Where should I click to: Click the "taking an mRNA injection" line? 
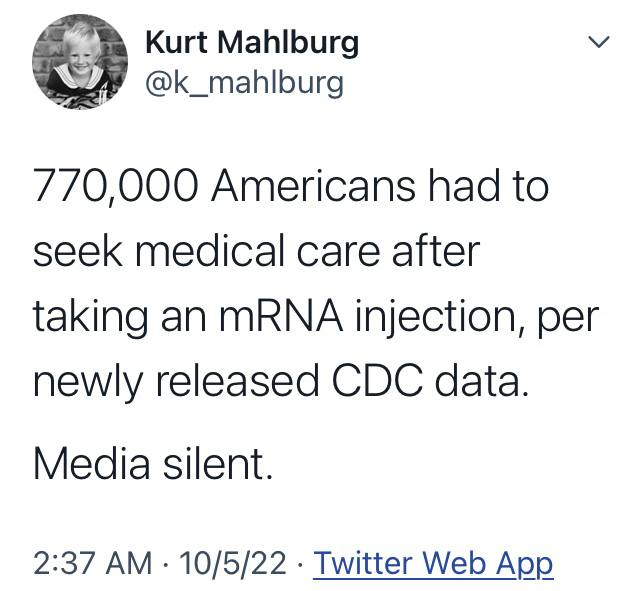(x=315, y=317)
